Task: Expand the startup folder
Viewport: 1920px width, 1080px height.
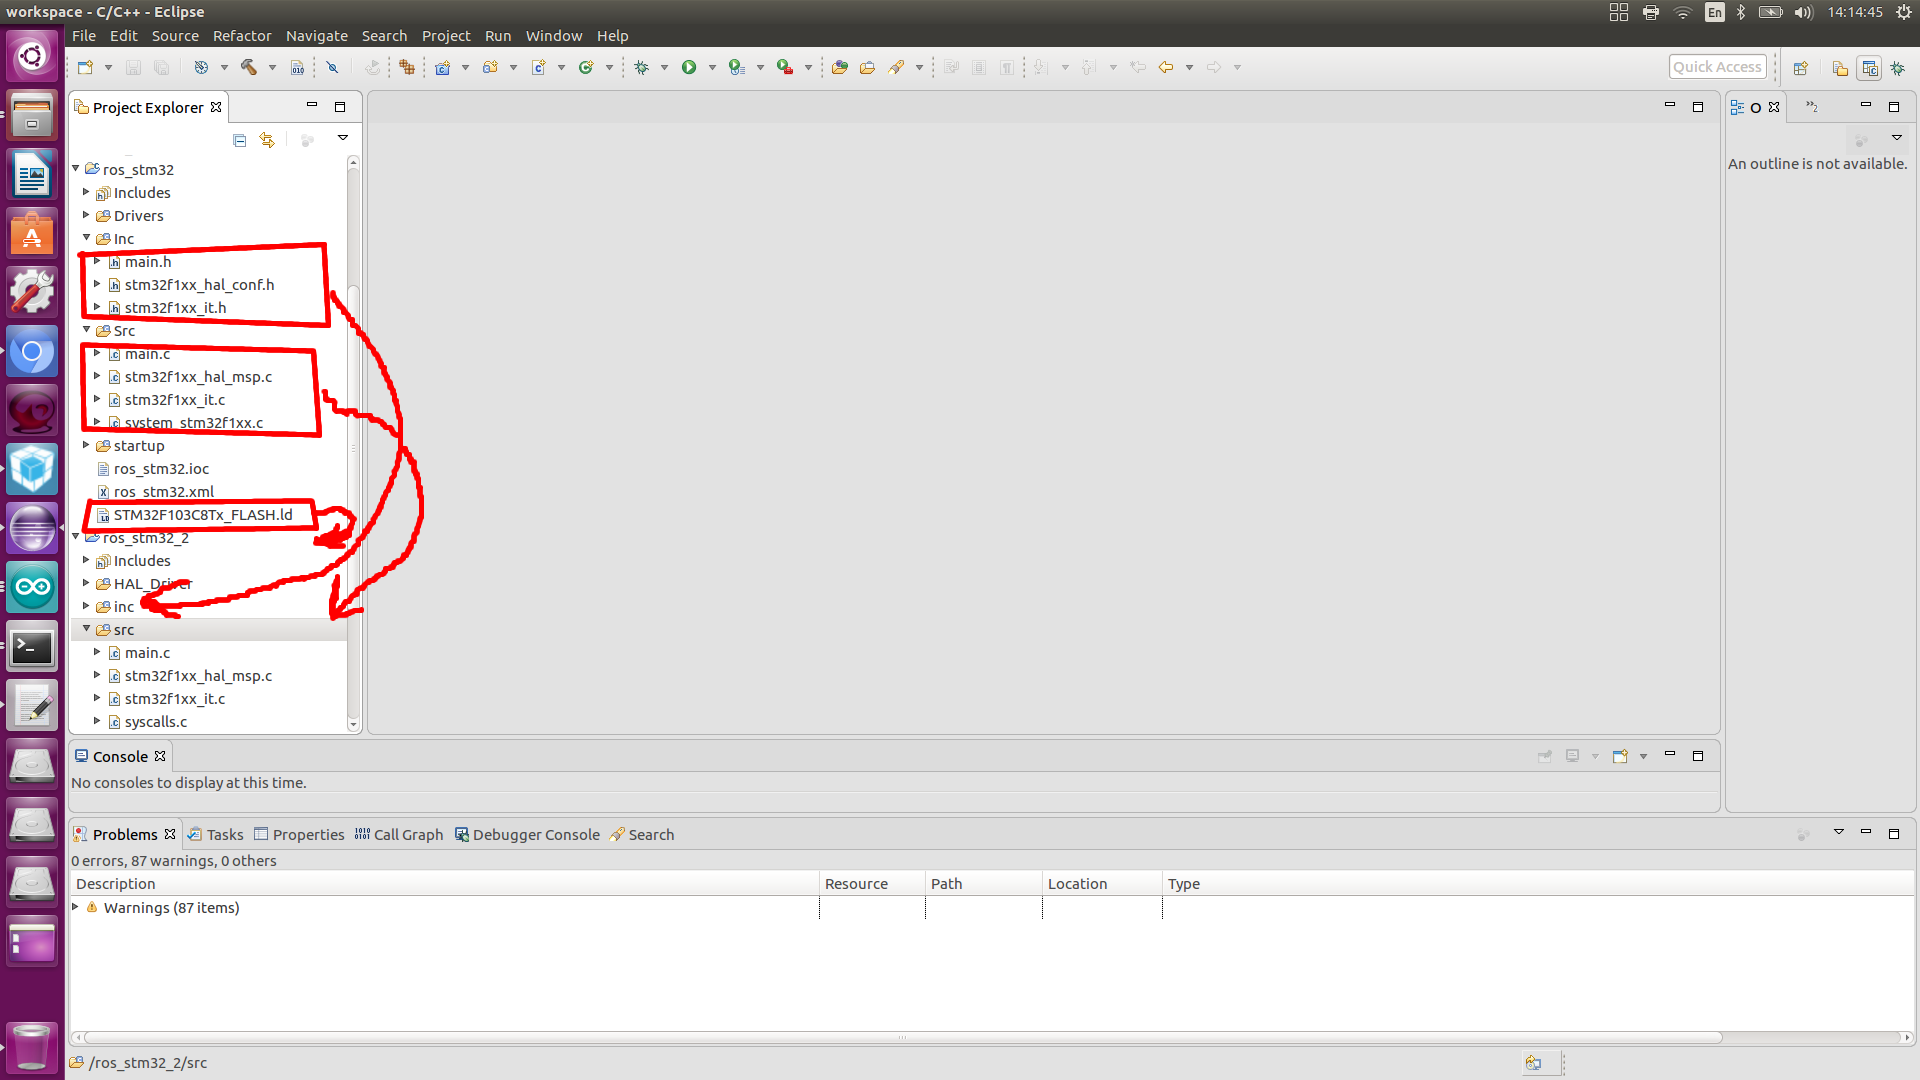Action: coord(87,445)
